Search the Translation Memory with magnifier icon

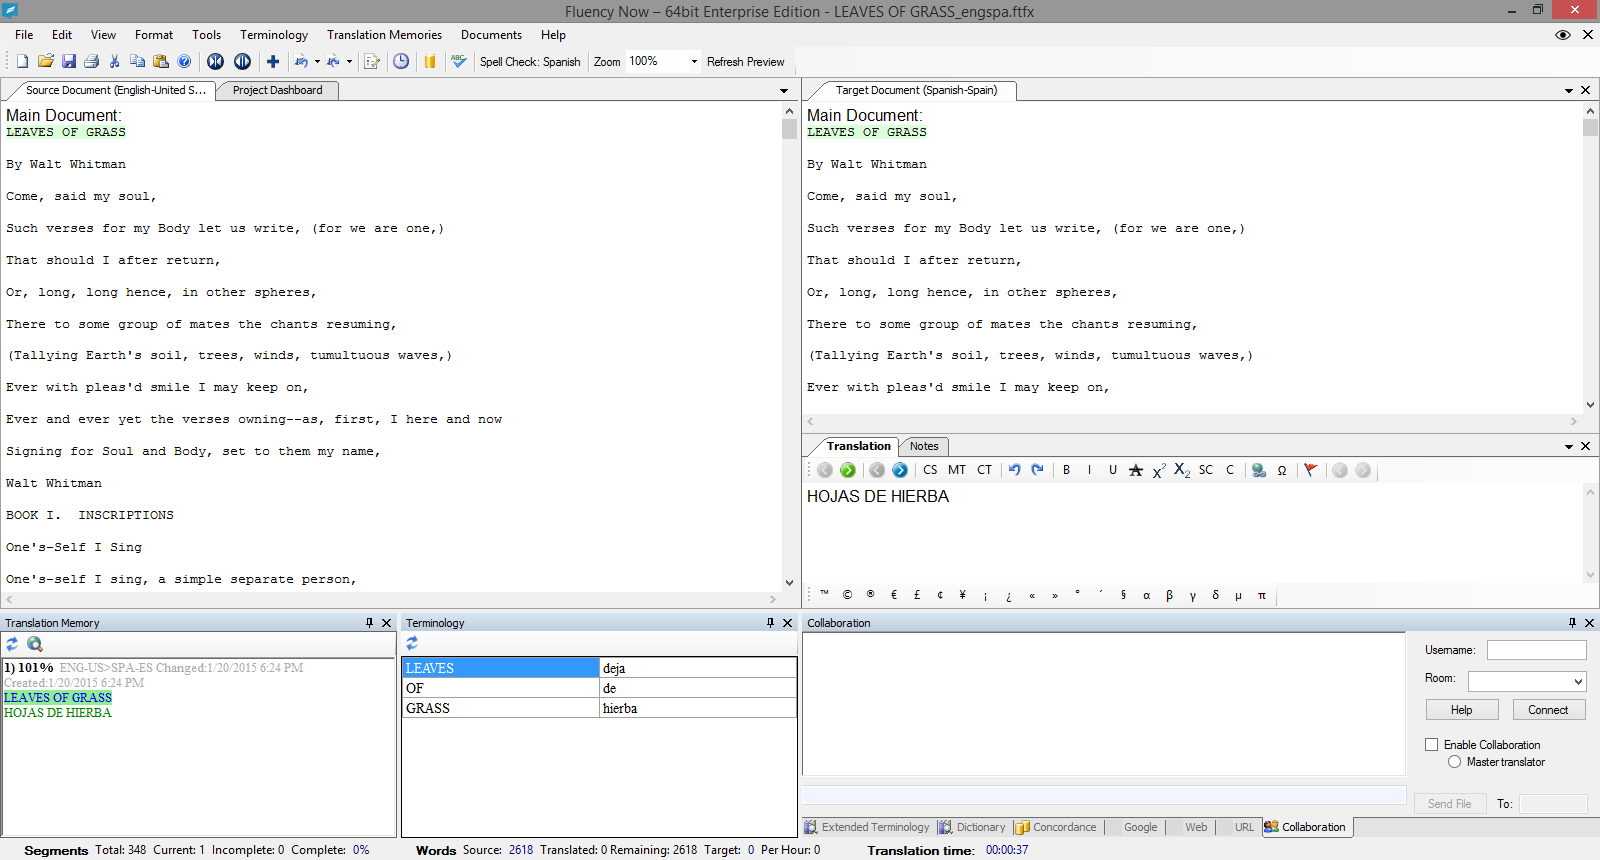[35, 644]
